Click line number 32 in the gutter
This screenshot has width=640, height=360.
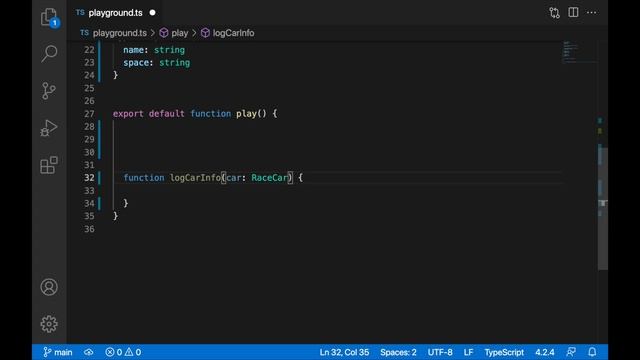[89, 178]
